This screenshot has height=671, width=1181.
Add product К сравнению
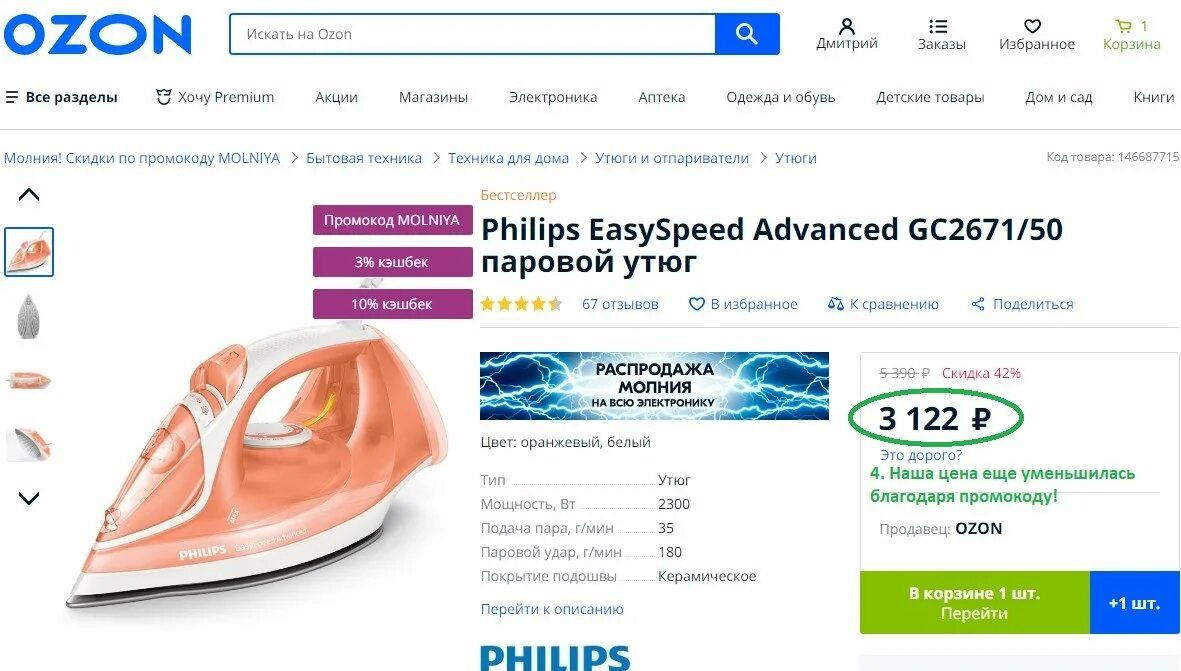(883, 304)
